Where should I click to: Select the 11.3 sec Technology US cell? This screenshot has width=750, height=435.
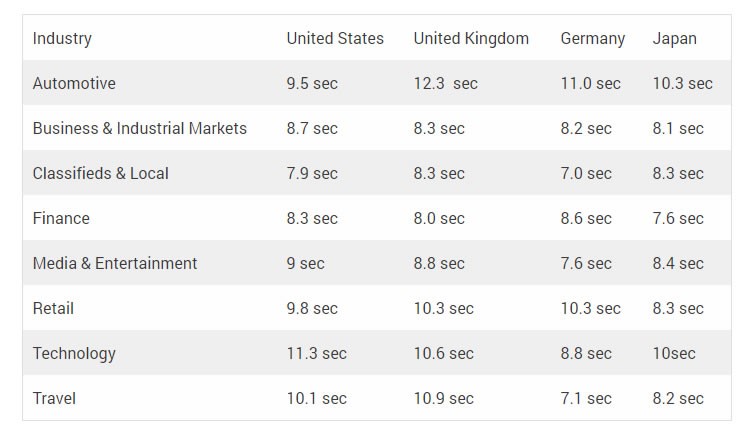317,353
